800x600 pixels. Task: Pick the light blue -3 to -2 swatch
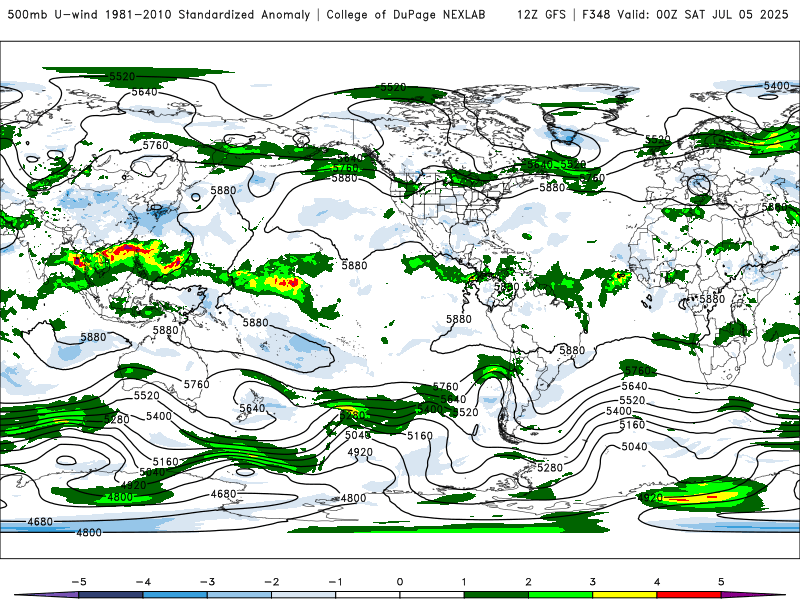[x=239, y=595]
